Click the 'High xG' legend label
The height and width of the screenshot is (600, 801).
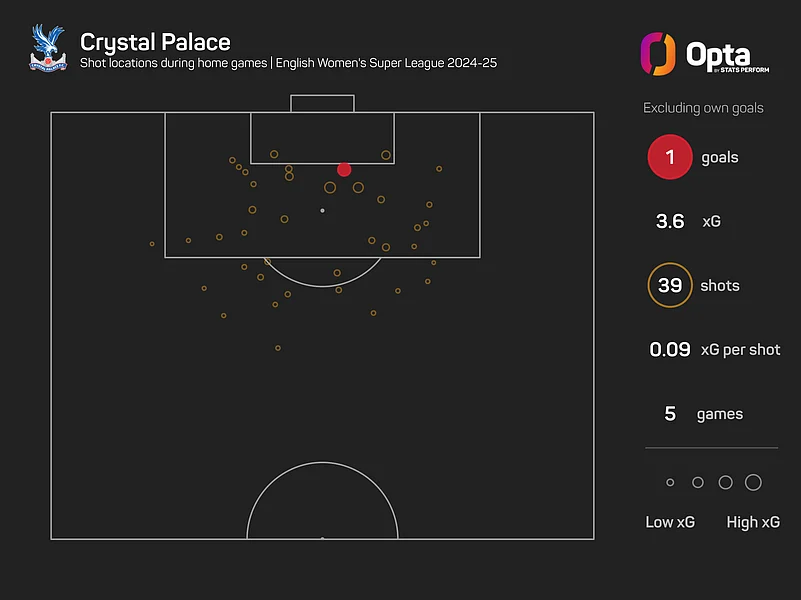(753, 522)
